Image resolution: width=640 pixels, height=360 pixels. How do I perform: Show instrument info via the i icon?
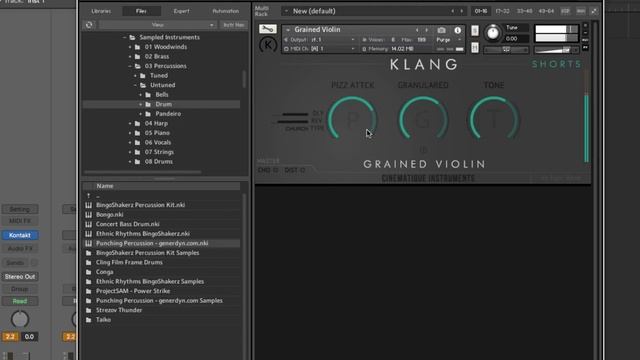[x=458, y=30]
